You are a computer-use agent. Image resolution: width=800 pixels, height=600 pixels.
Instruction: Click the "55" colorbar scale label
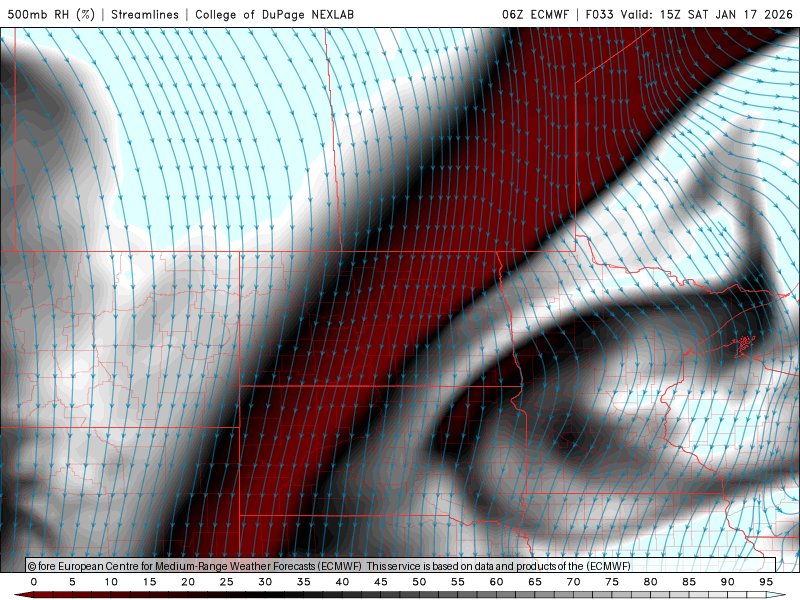pyautogui.click(x=458, y=582)
